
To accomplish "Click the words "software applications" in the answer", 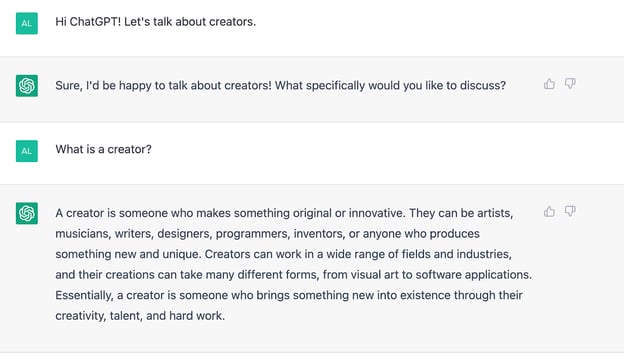I will pyautogui.click(x=473, y=275).
